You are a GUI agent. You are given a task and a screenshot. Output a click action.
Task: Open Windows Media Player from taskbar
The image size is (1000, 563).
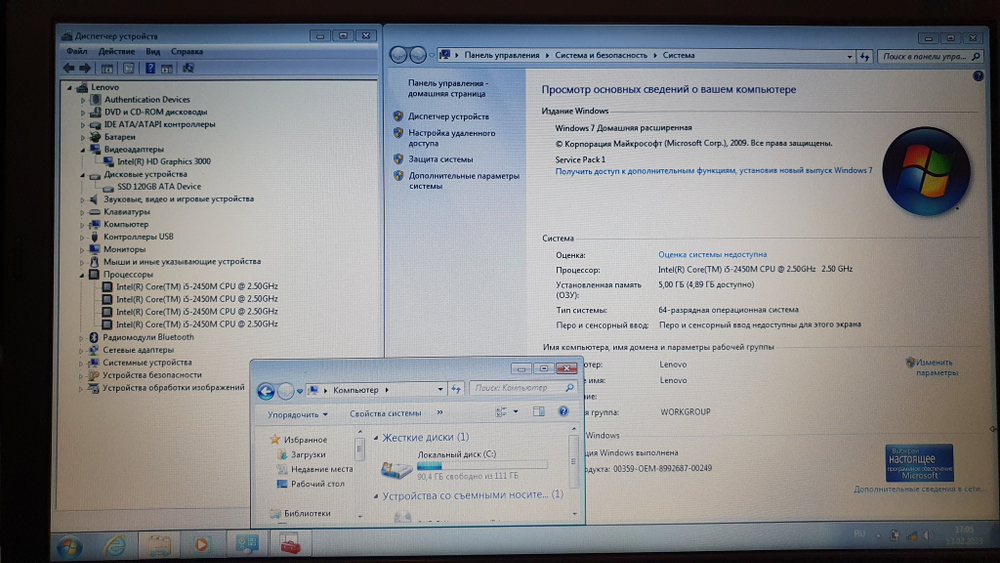pyautogui.click(x=202, y=545)
